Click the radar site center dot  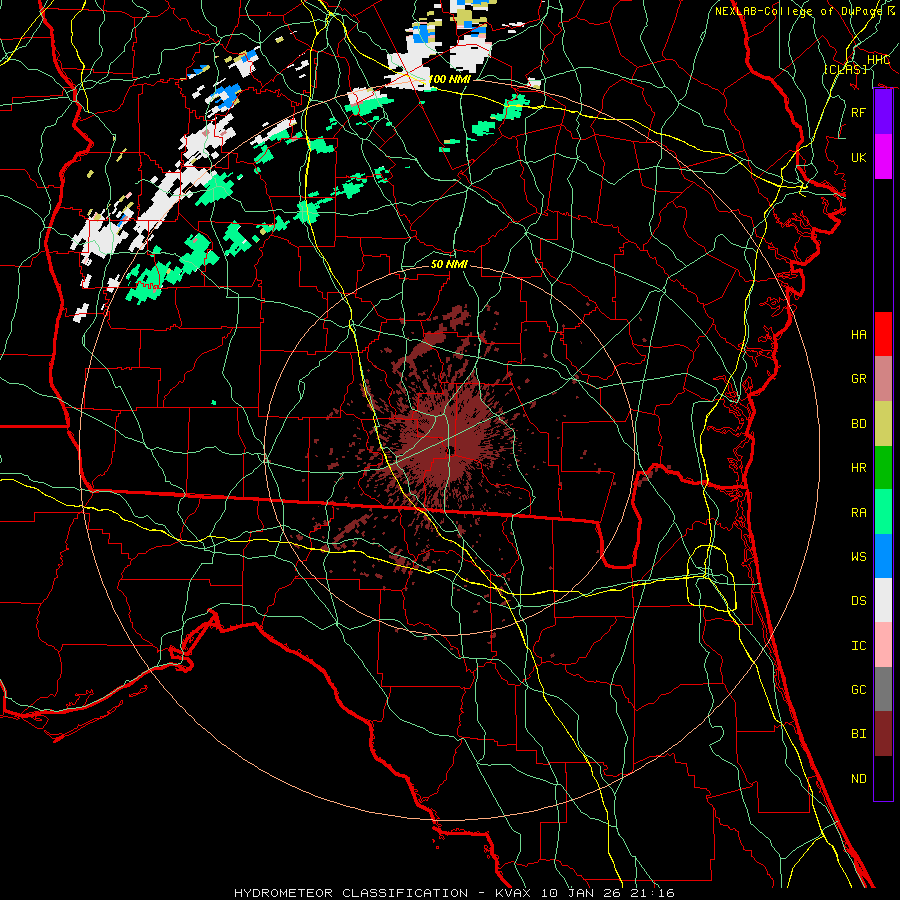(452, 450)
